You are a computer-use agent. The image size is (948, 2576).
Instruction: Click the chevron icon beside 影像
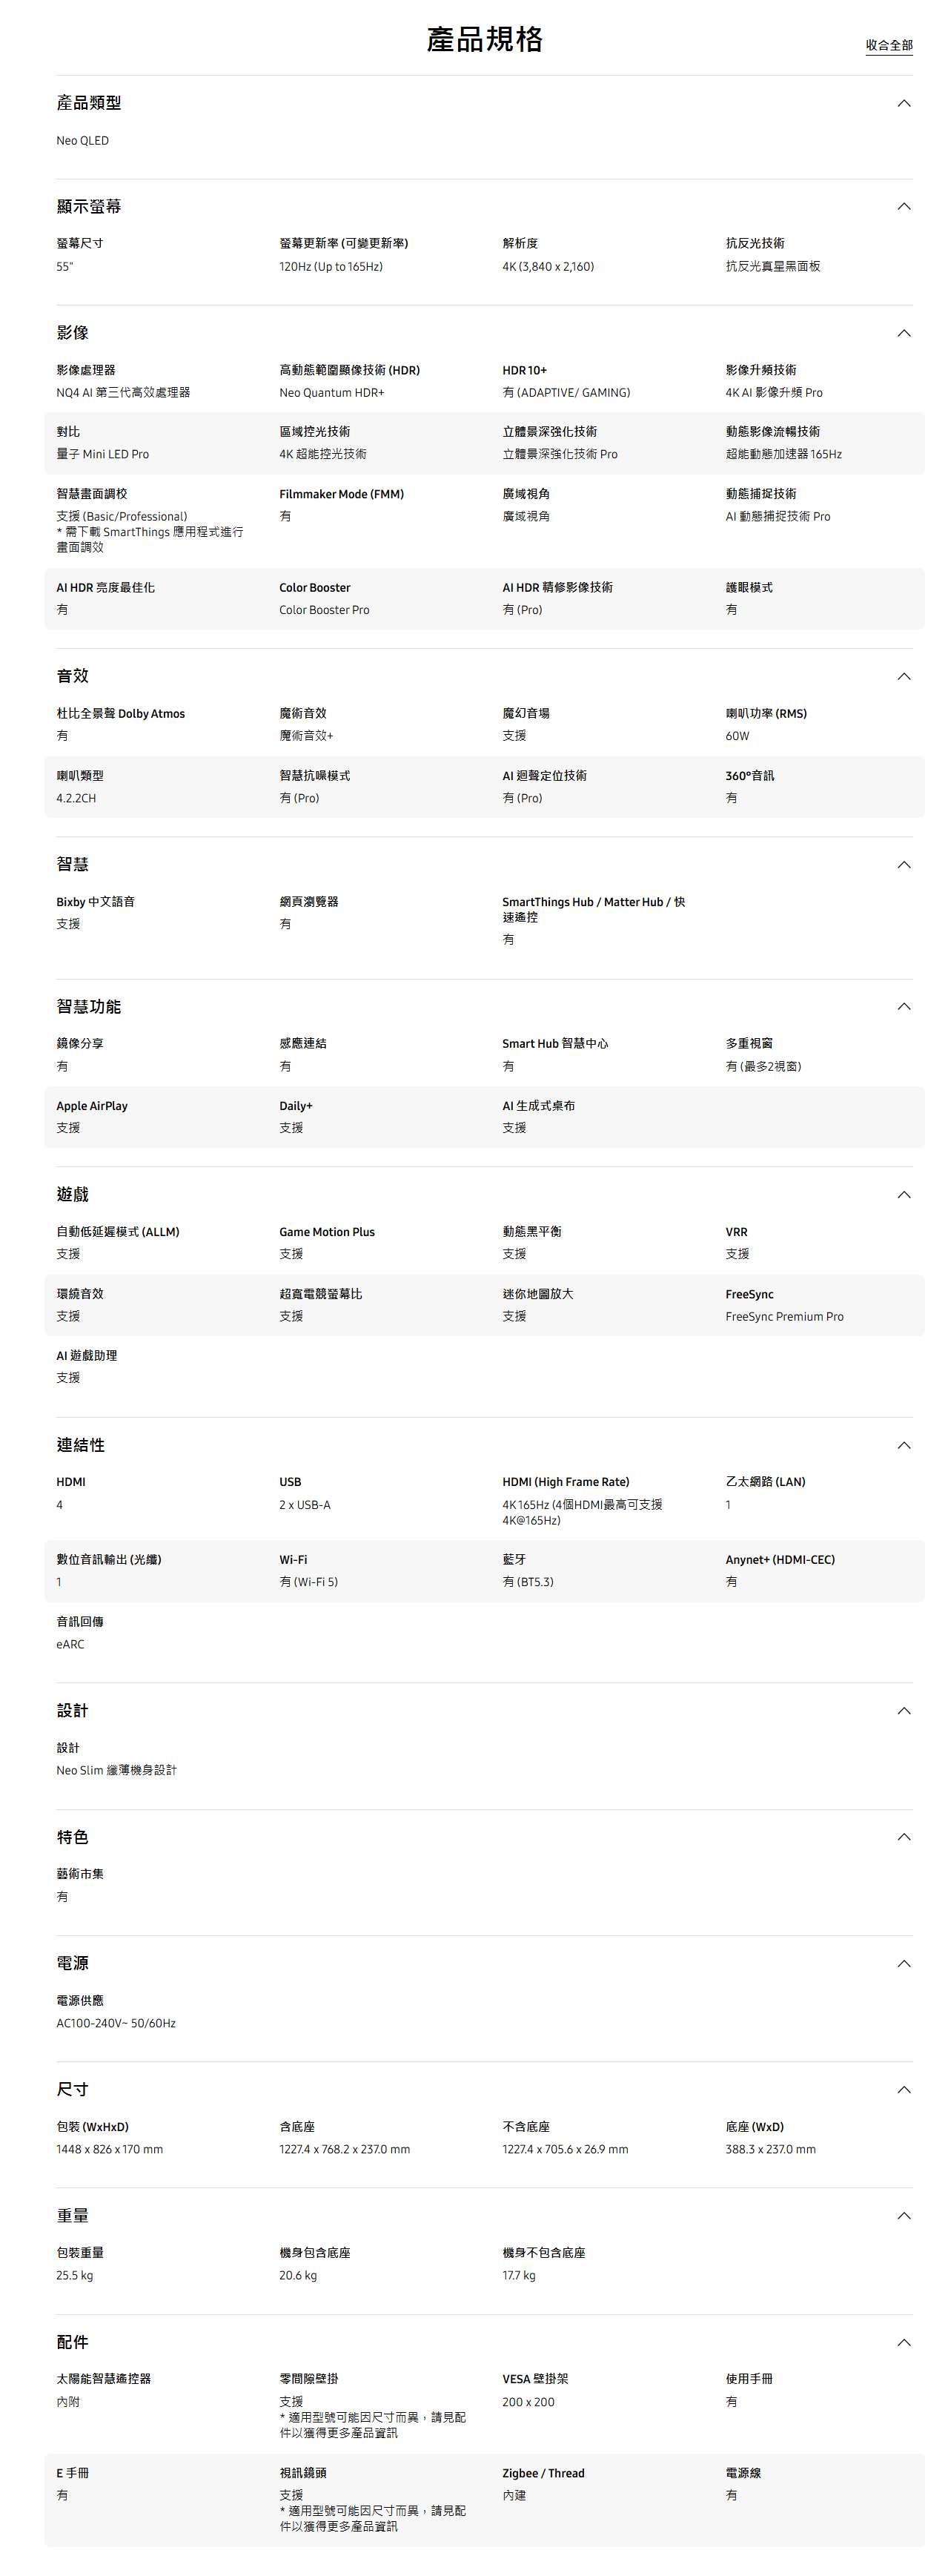(x=903, y=333)
